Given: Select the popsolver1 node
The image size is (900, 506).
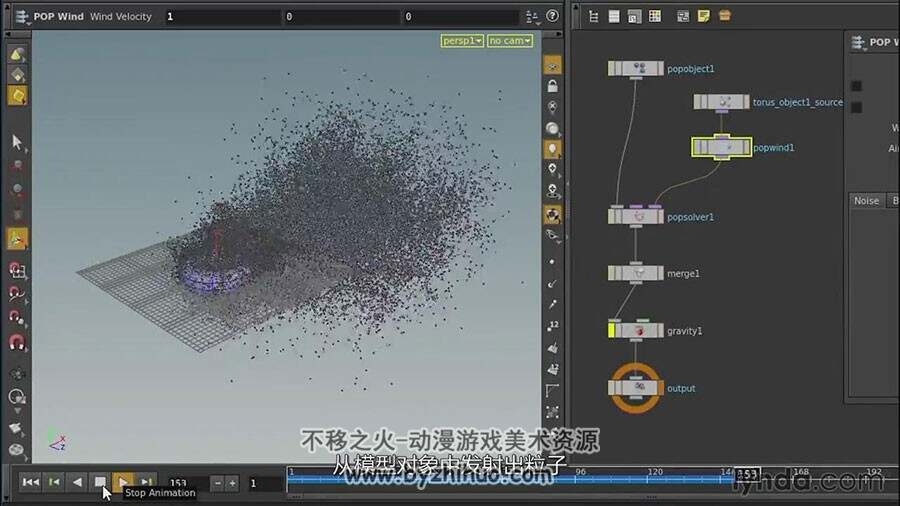Looking at the screenshot, I should [635, 217].
